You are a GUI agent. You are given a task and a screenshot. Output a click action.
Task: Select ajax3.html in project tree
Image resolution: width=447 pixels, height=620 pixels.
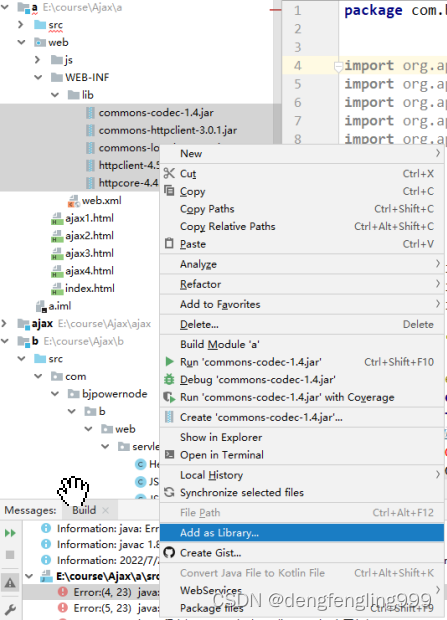[x=89, y=253]
